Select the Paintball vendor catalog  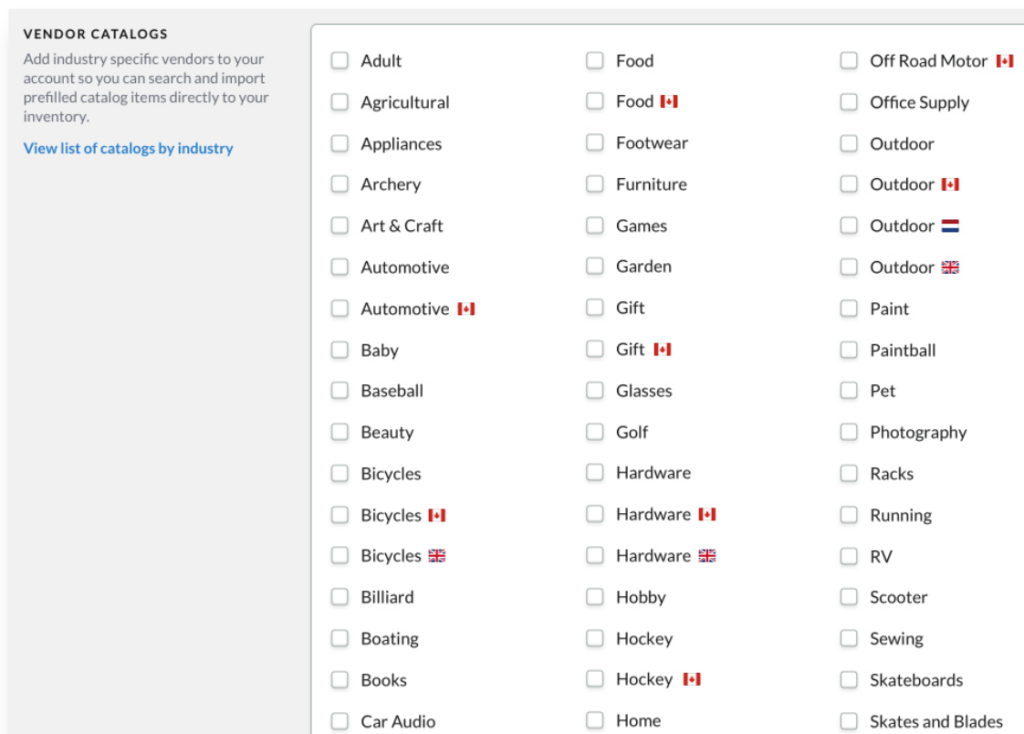point(849,350)
